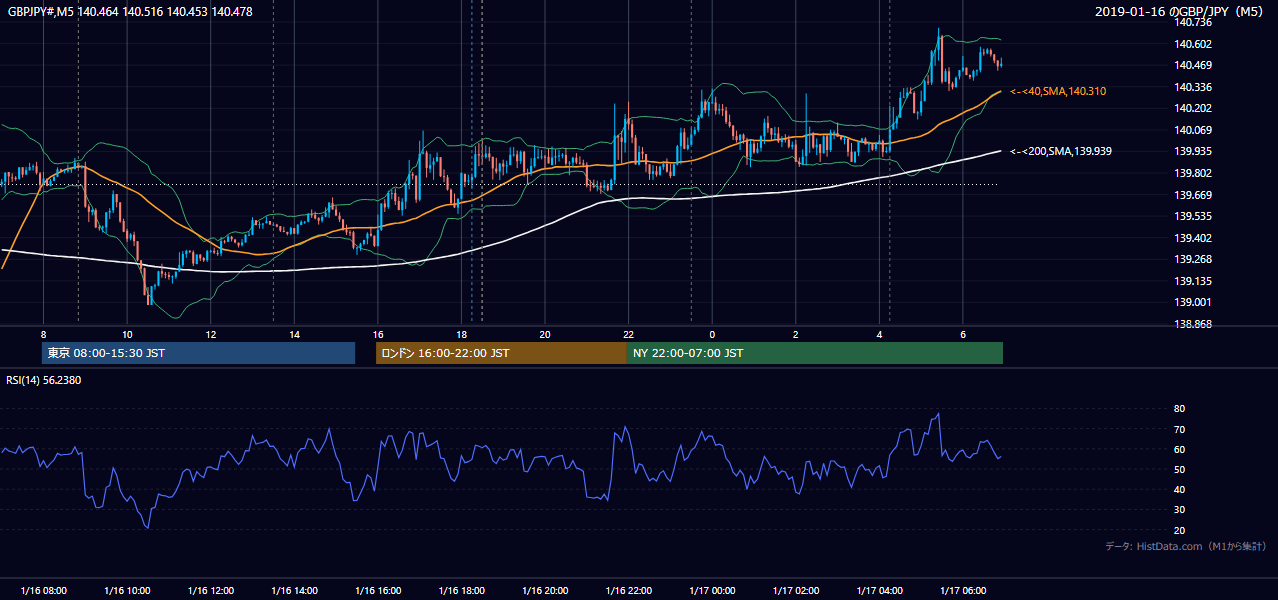Click the RSI scale level 80

[x=1179, y=409]
